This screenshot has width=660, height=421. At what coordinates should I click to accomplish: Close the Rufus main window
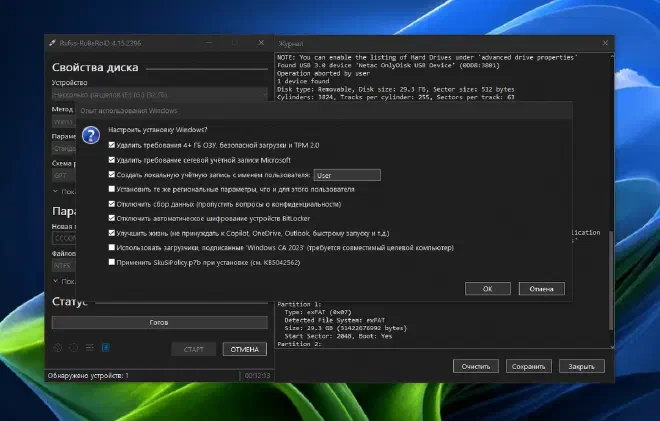261,43
